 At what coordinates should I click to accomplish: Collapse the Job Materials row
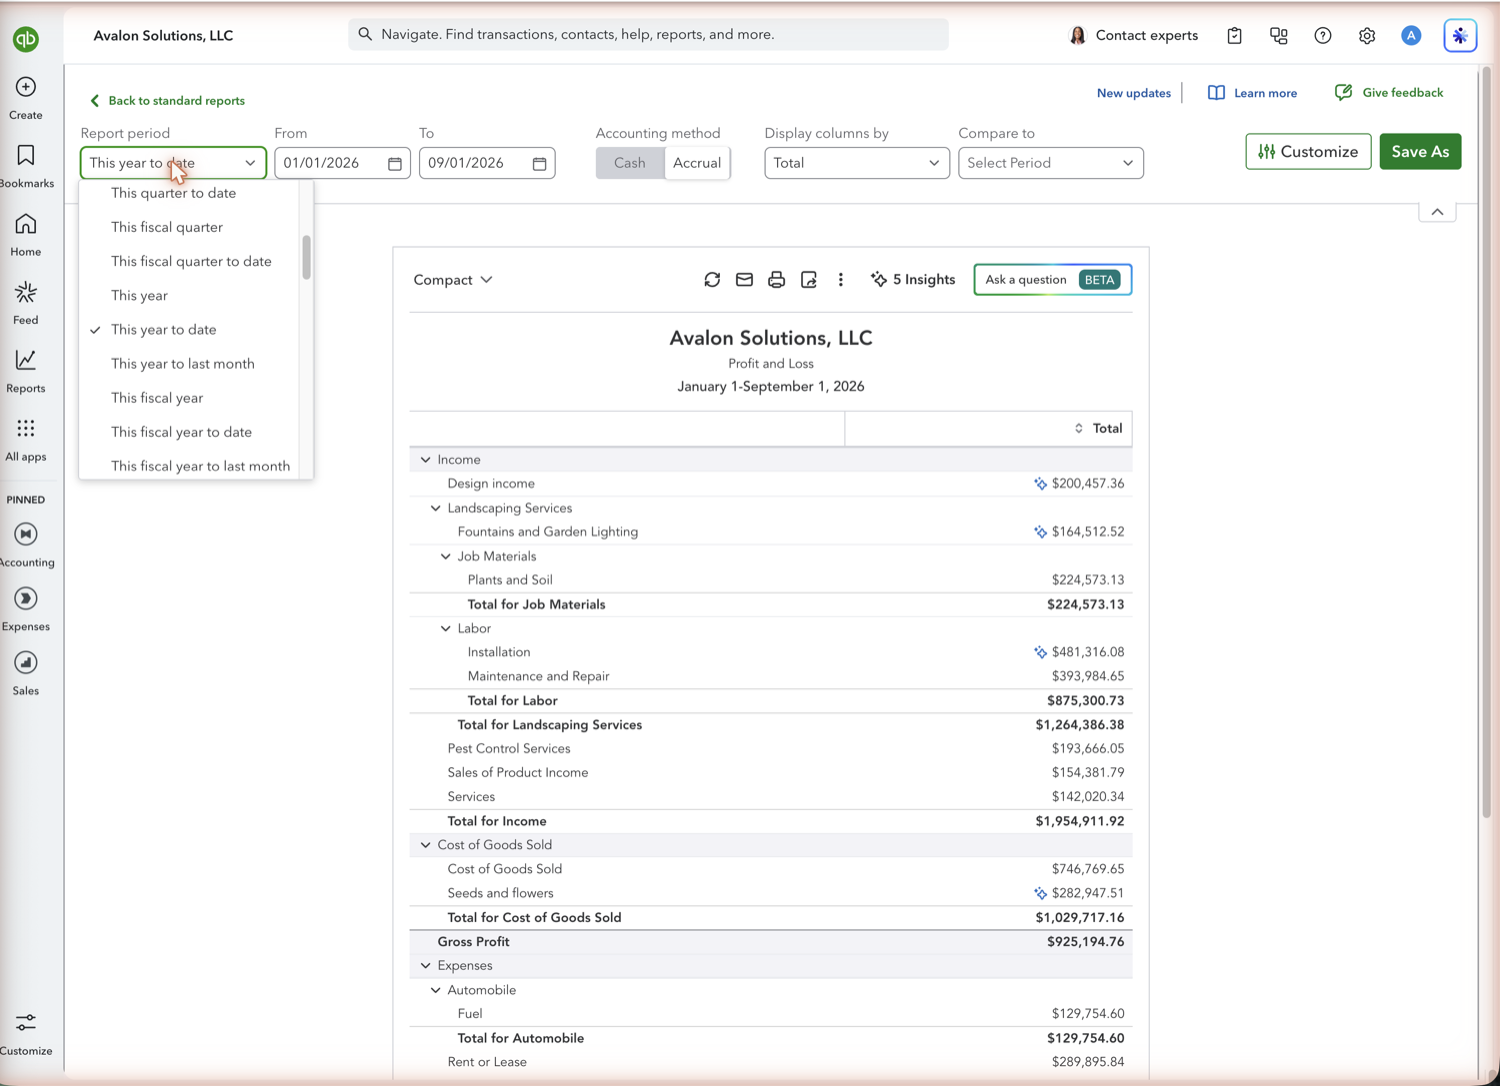coord(446,556)
